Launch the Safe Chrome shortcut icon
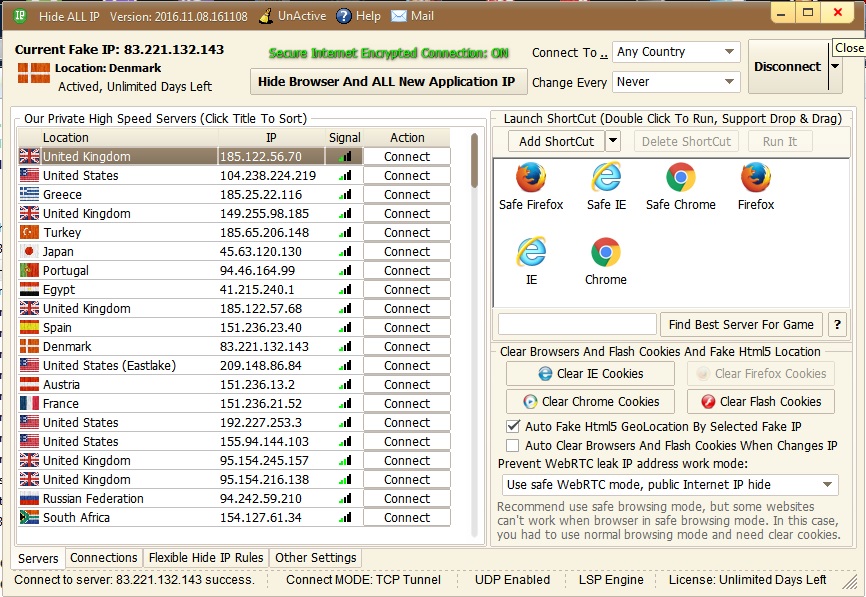Screen dimensions: 866x597 click(x=680, y=178)
